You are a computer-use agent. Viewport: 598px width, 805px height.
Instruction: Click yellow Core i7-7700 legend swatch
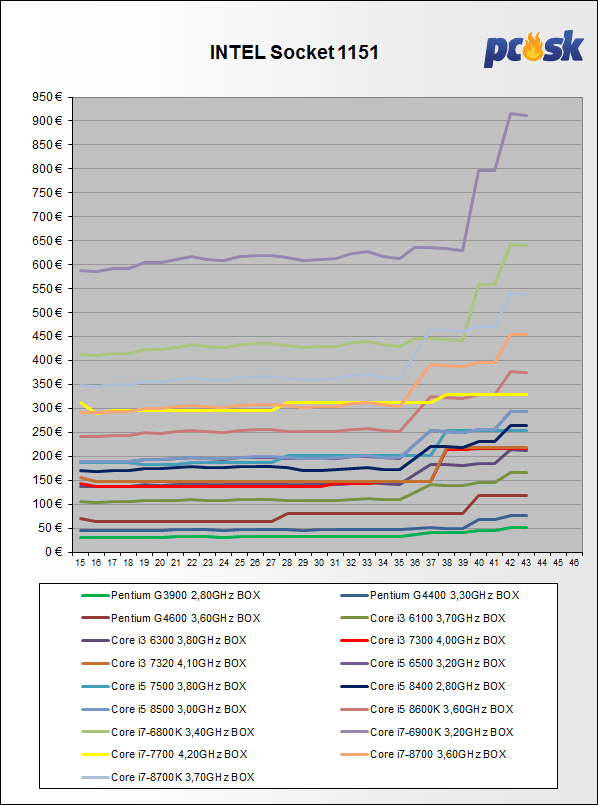[95, 754]
